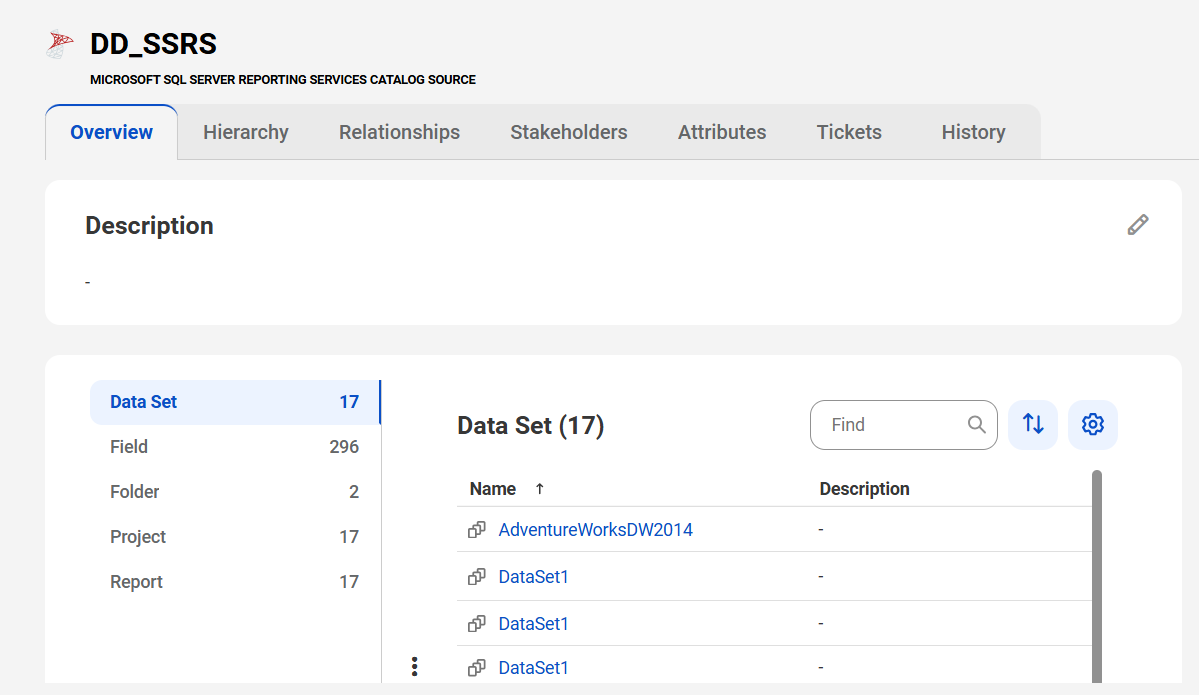
Task: Select the Report category
Action: click(x=235, y=582)
